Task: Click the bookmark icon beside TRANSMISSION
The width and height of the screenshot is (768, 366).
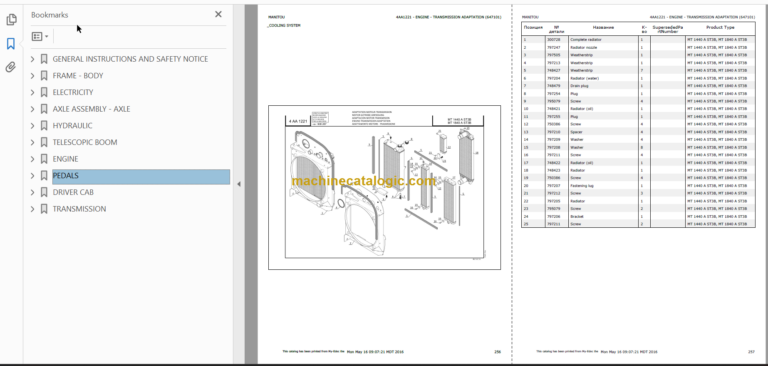Action: coord(44,209)
